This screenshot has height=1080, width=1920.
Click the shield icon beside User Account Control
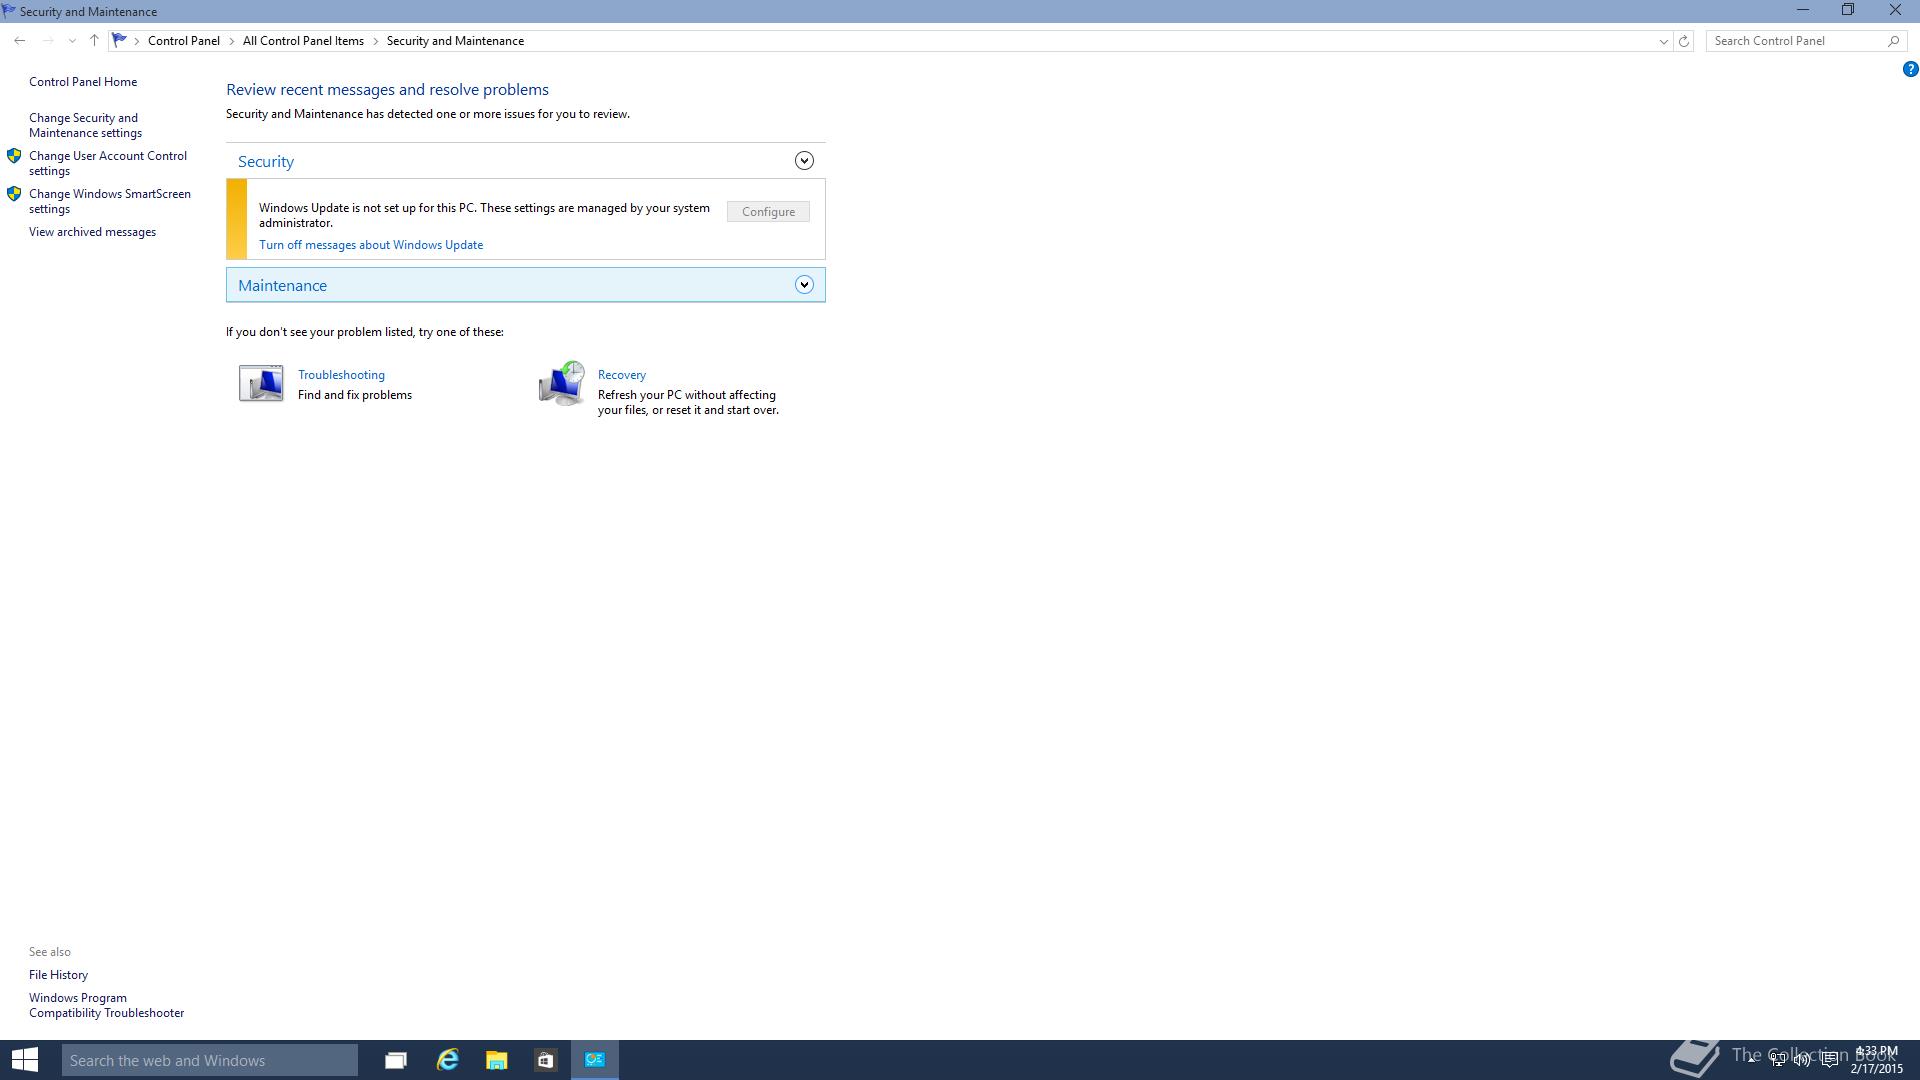[x=14, y=156]
